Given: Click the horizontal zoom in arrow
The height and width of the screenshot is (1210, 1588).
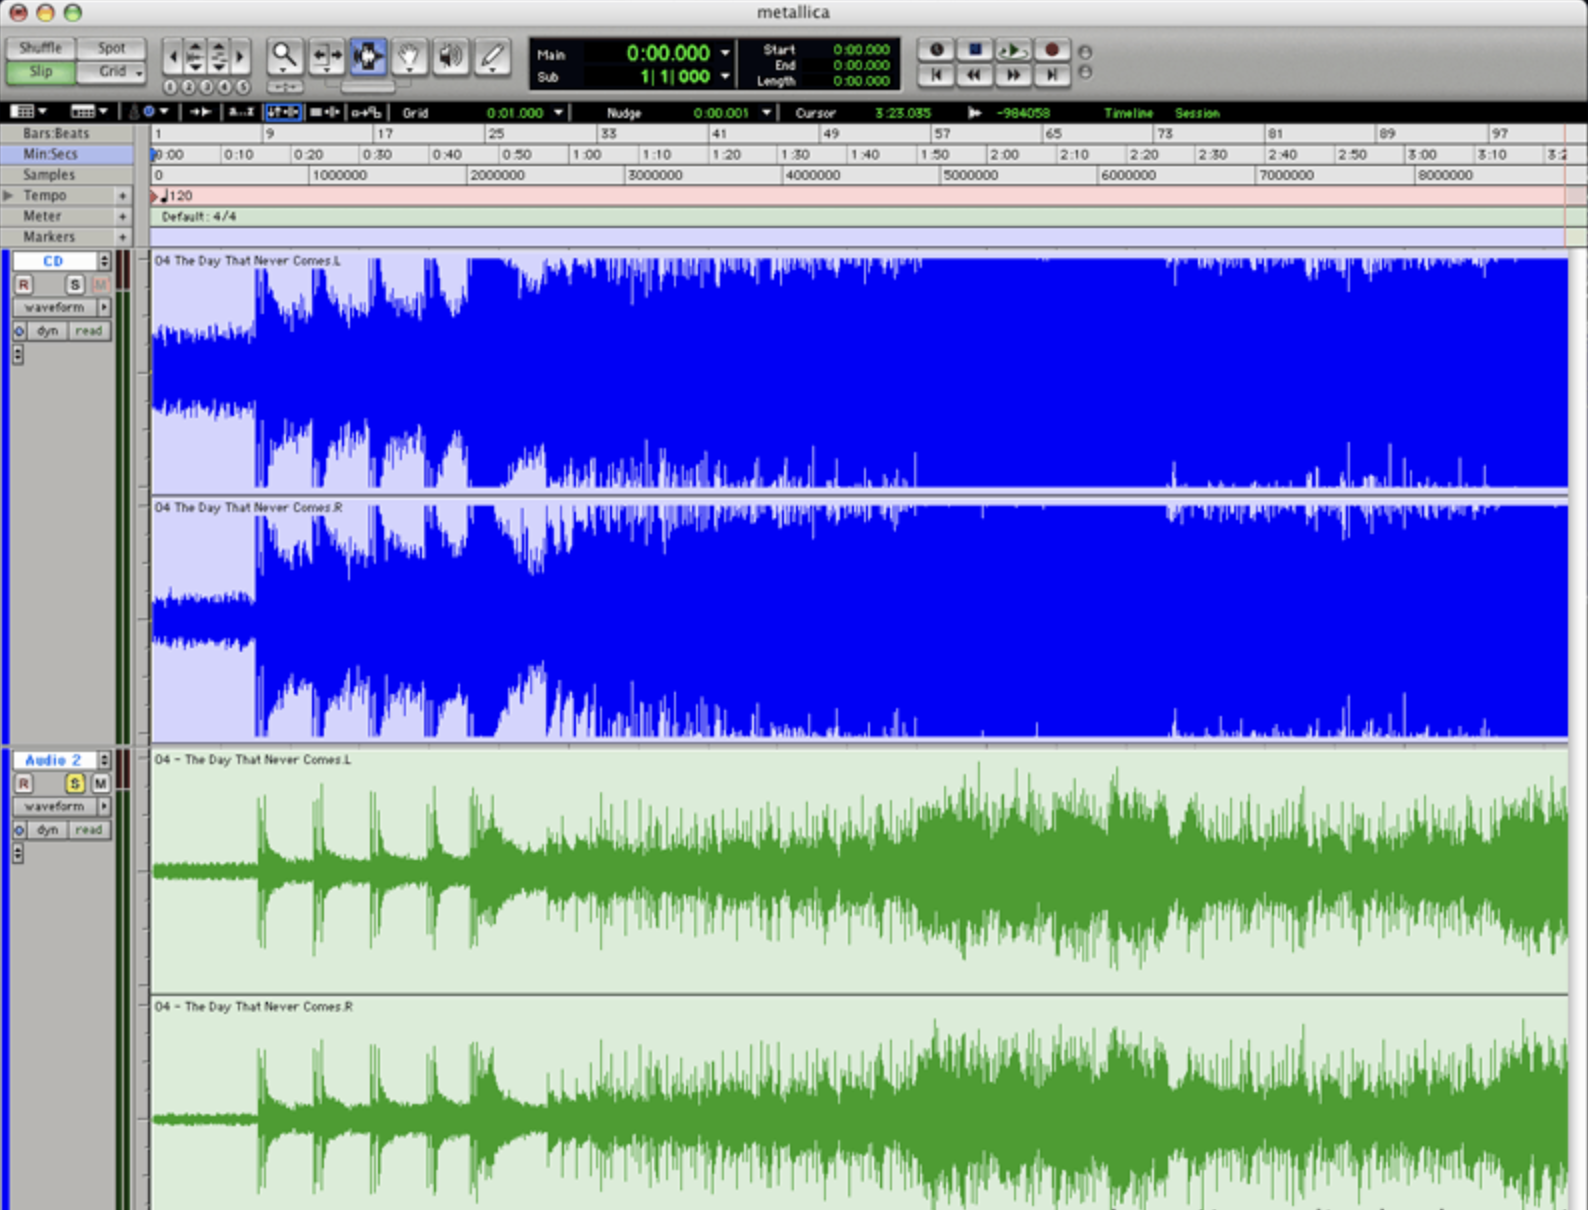Looking at the screenshot, I should [240, 56].
